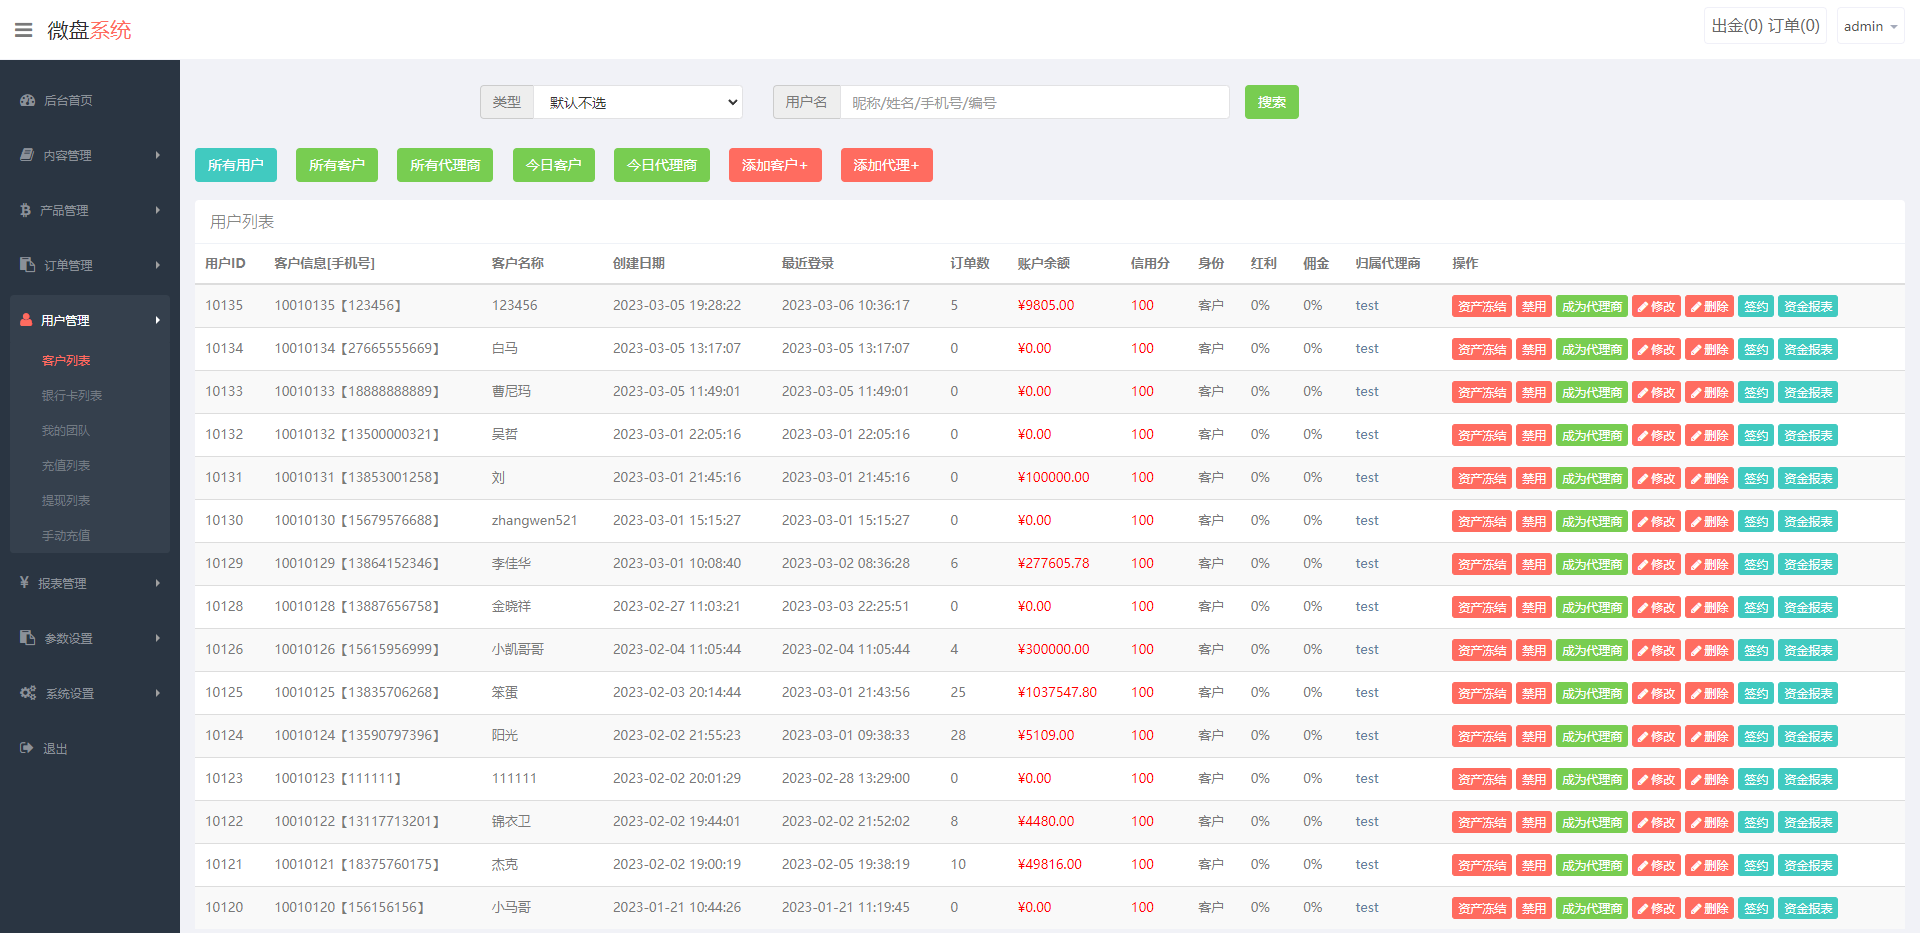Screen dimensions: 1920x933
Task: Open the admin account dropdown
Action: [x=1869, y=25]
